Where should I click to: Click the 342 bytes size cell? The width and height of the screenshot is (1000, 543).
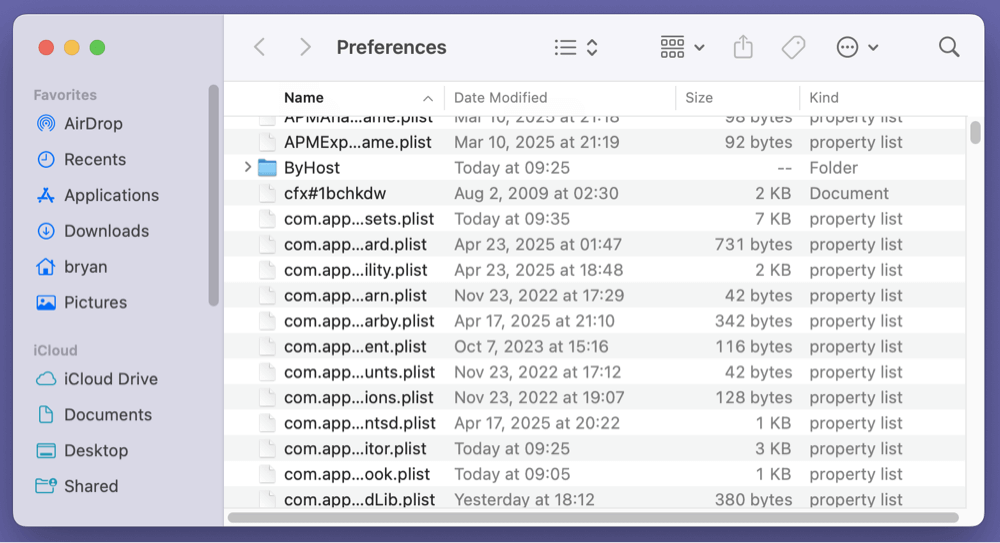pyautogui.click(x=753, y=321)
